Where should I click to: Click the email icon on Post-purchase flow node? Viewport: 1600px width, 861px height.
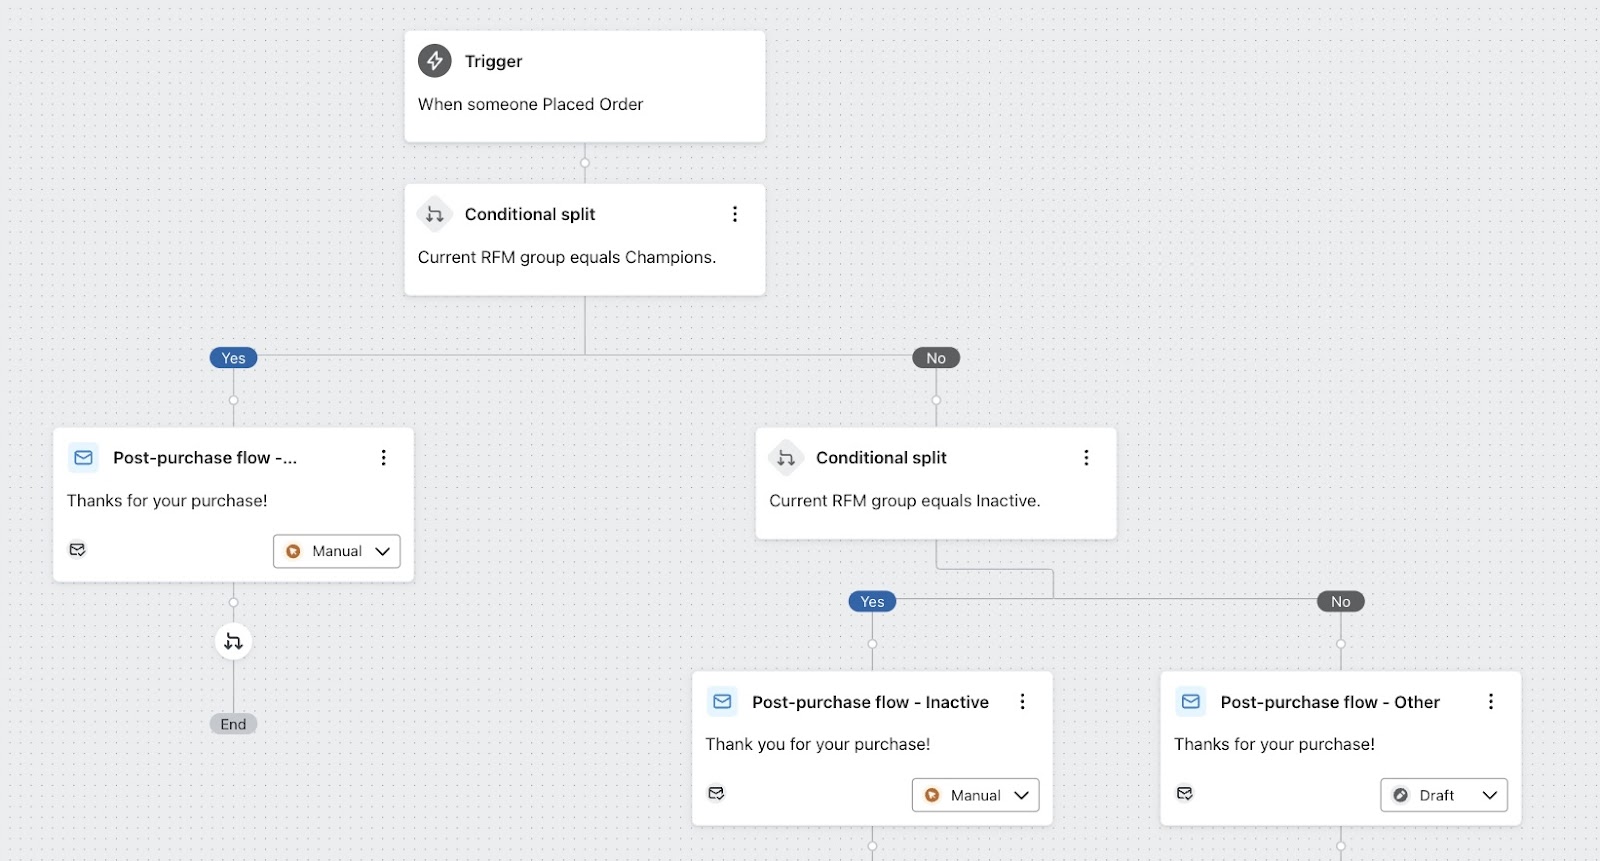tap(83, 457)
